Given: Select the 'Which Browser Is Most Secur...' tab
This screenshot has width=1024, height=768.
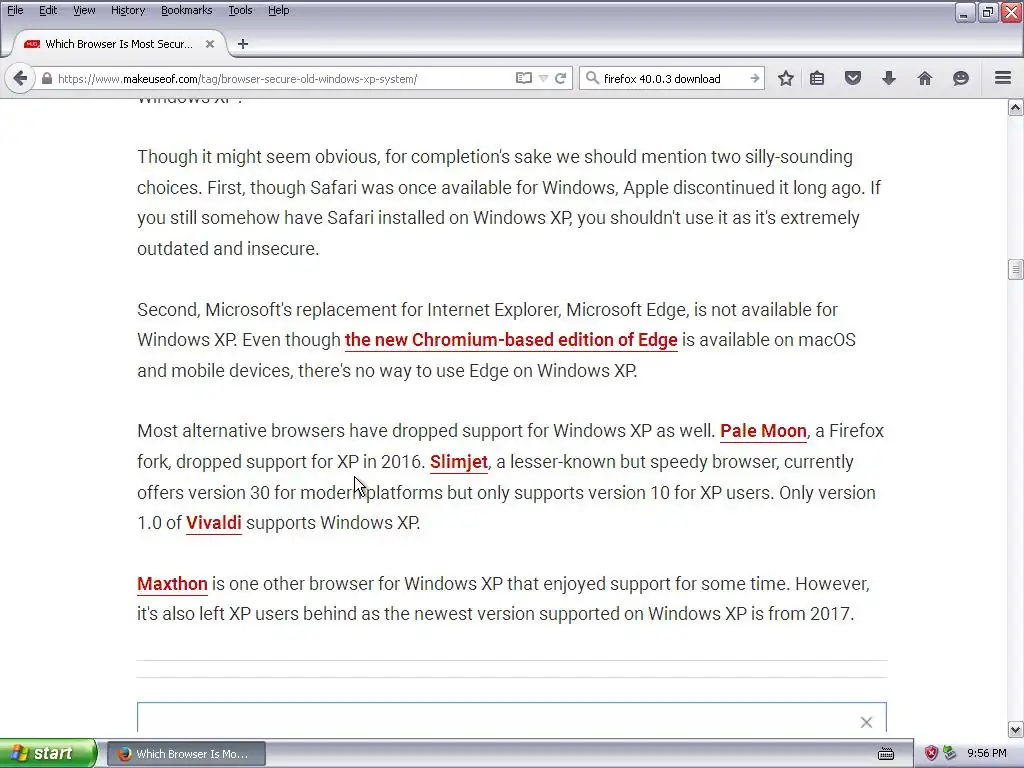Looking at the screenshot, I should coord(119,44).
